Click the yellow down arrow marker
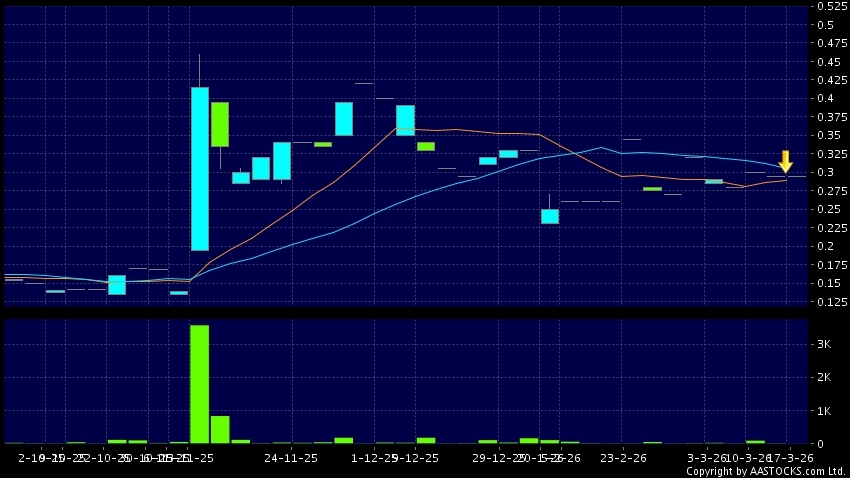The image size is (850, 478). click(786, 161)
